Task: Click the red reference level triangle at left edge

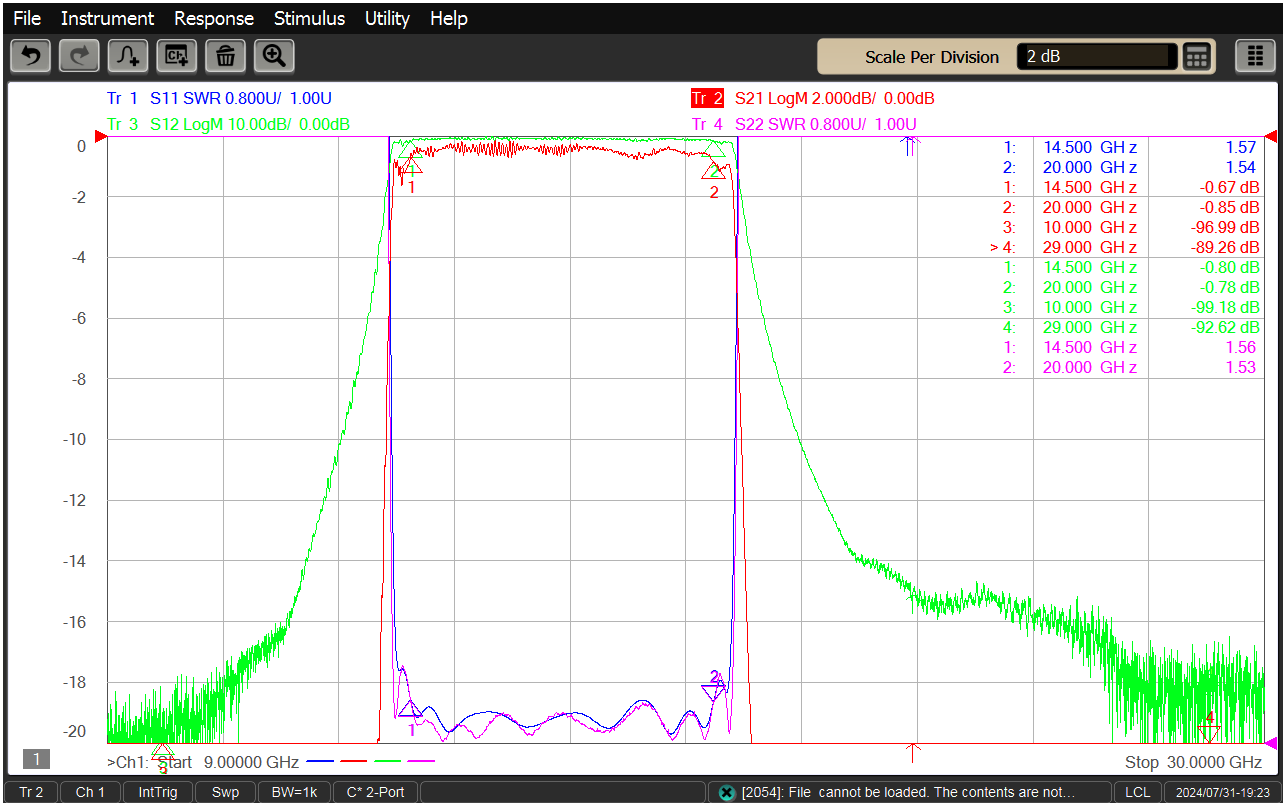Action: tap(100, 137)
